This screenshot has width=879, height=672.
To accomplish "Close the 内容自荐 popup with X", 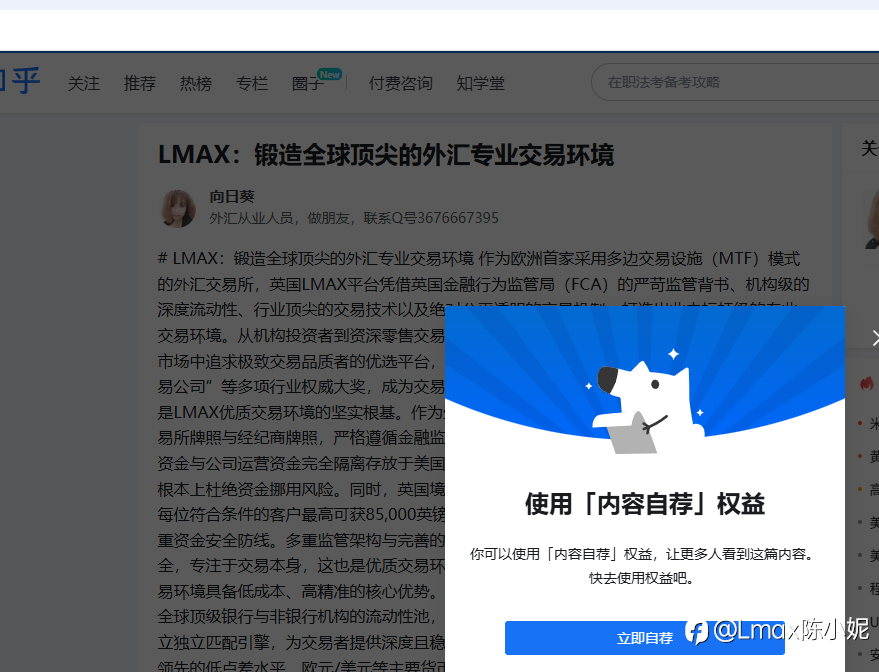I will pyautogui.click(x=875, y=338).
